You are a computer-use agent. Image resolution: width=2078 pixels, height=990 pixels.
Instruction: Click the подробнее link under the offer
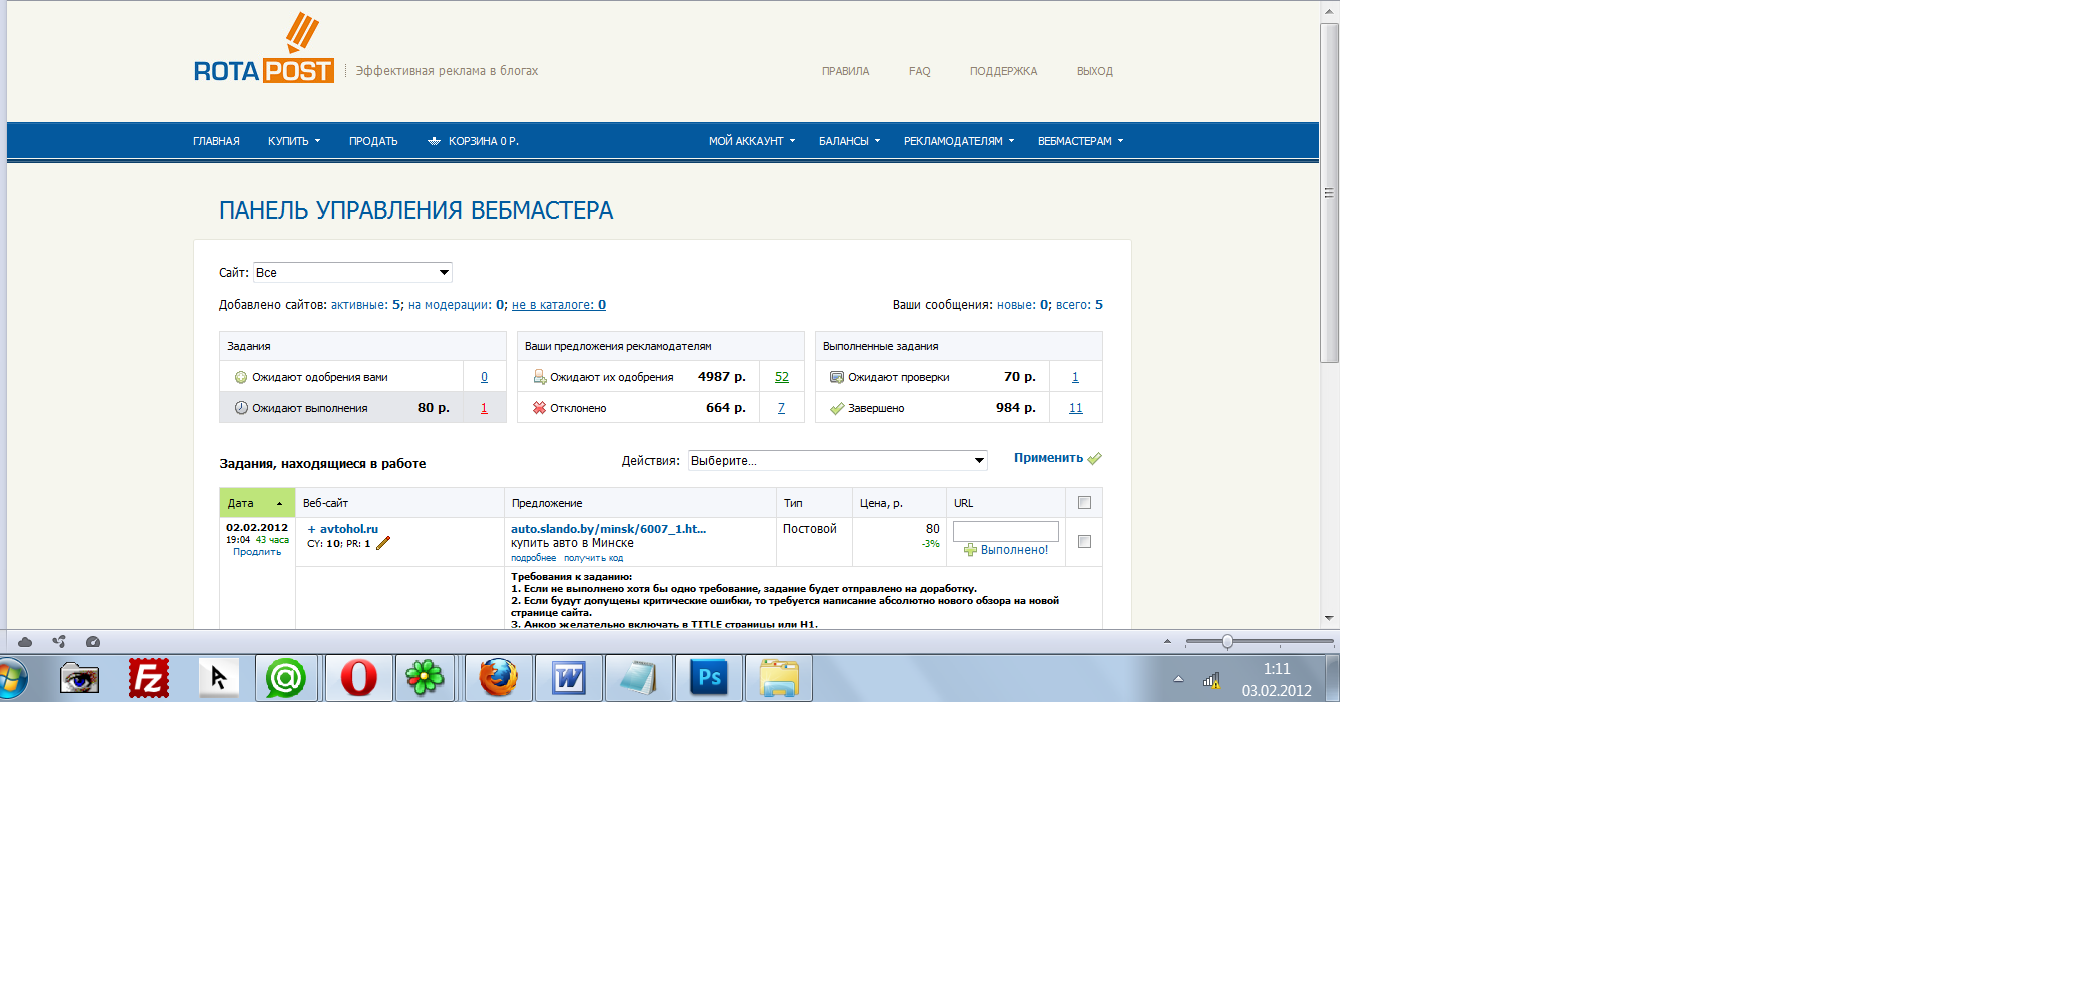(x=533, y=558)
